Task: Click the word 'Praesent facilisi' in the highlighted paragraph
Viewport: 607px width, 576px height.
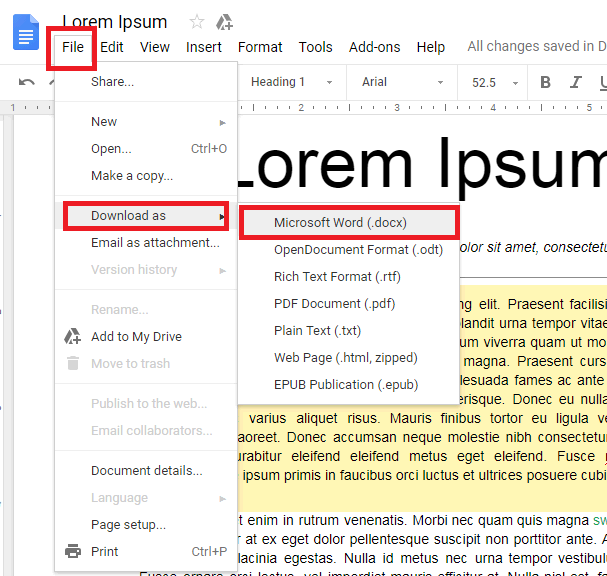Action: 557,304
